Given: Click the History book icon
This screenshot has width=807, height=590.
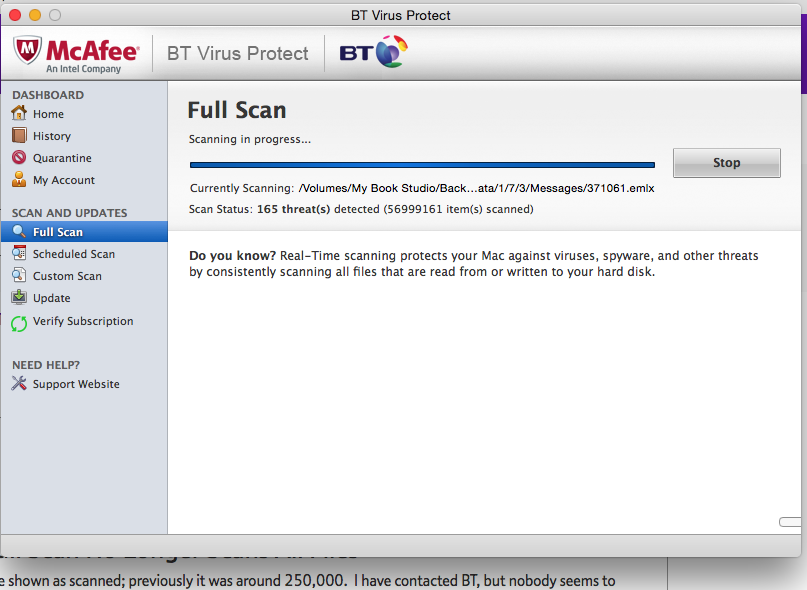Looking at the screenshot, I should click(x=19, y=135).
